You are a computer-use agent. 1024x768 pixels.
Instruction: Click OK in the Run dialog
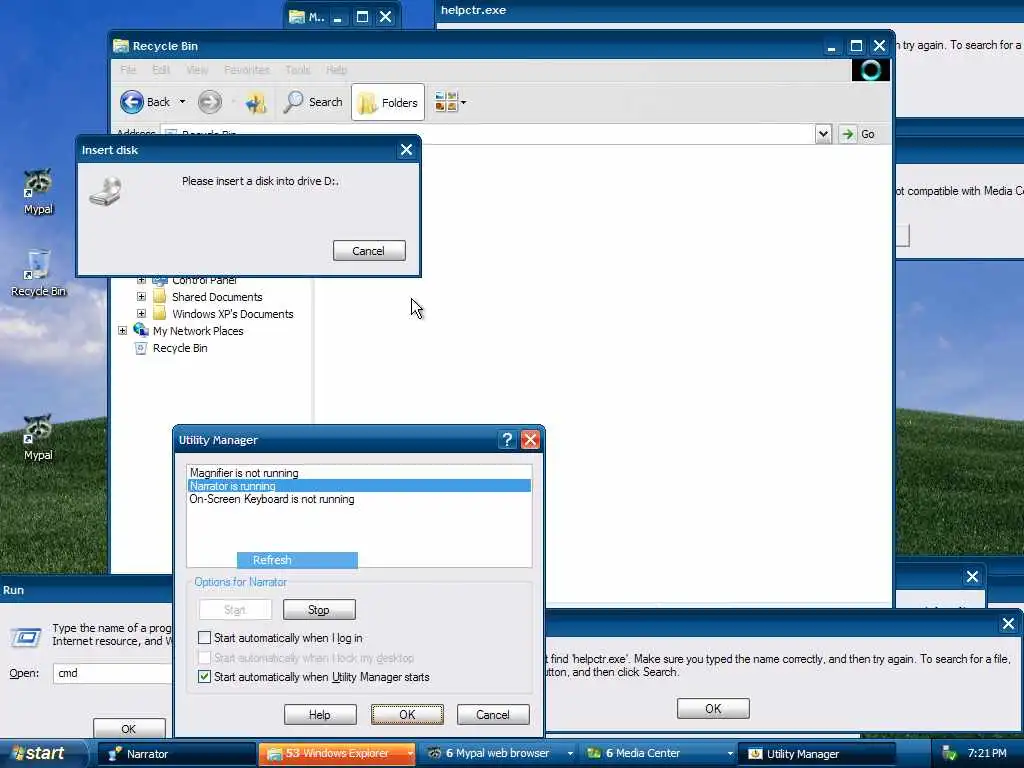click(129, 729)
